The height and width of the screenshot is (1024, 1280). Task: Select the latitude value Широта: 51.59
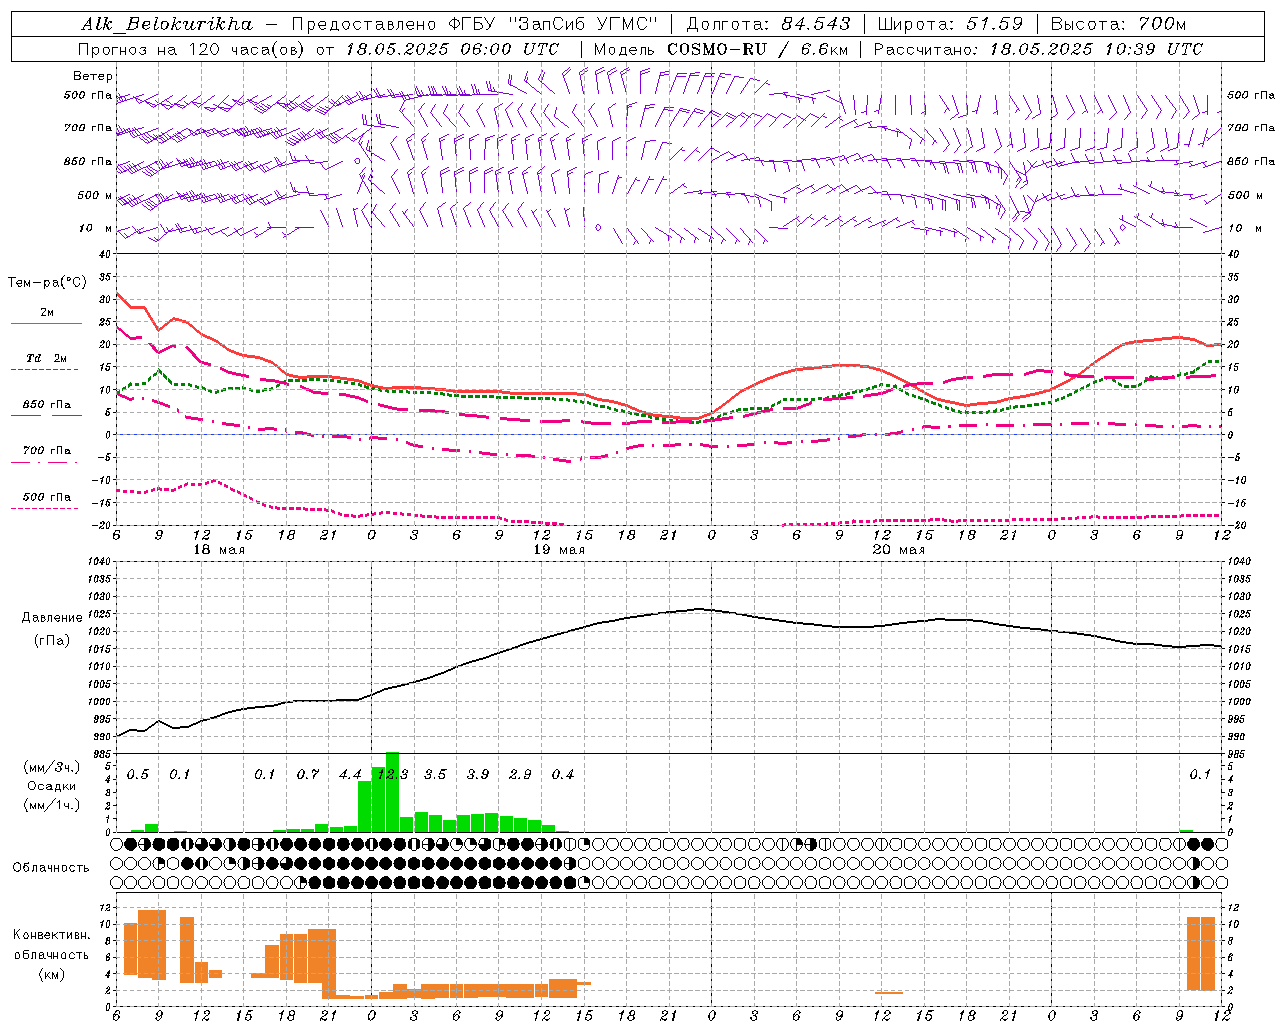coord(950,24)
